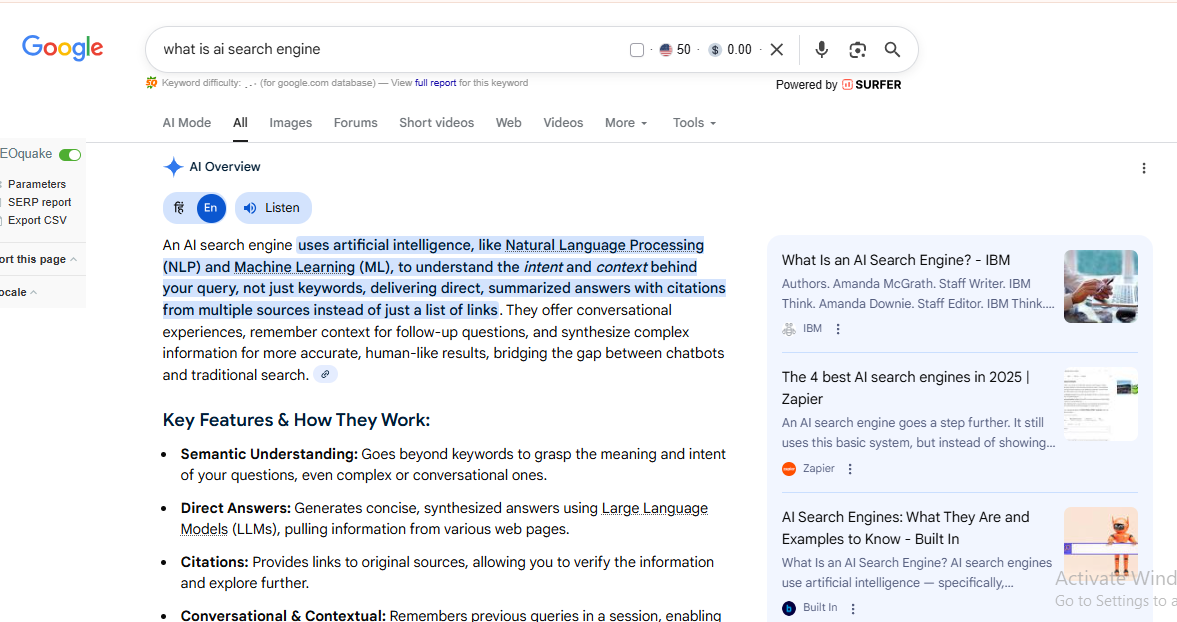1177x622 pixels.
Task: Click the AI Overview sparkle icon
Action: click(173, 167)
